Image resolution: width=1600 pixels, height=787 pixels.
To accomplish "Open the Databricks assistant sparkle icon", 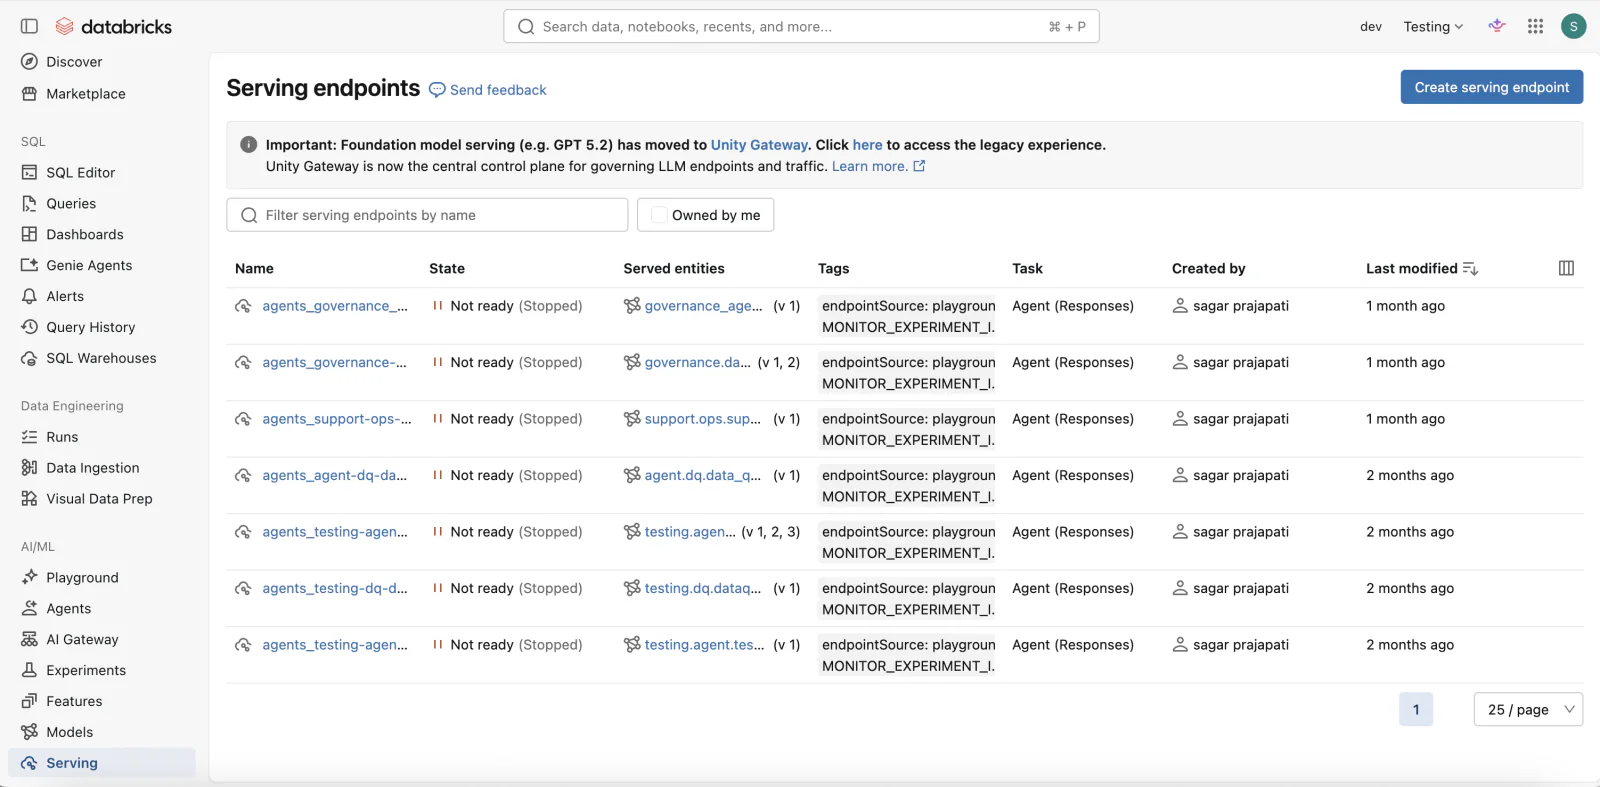I will pos(1497,26).
